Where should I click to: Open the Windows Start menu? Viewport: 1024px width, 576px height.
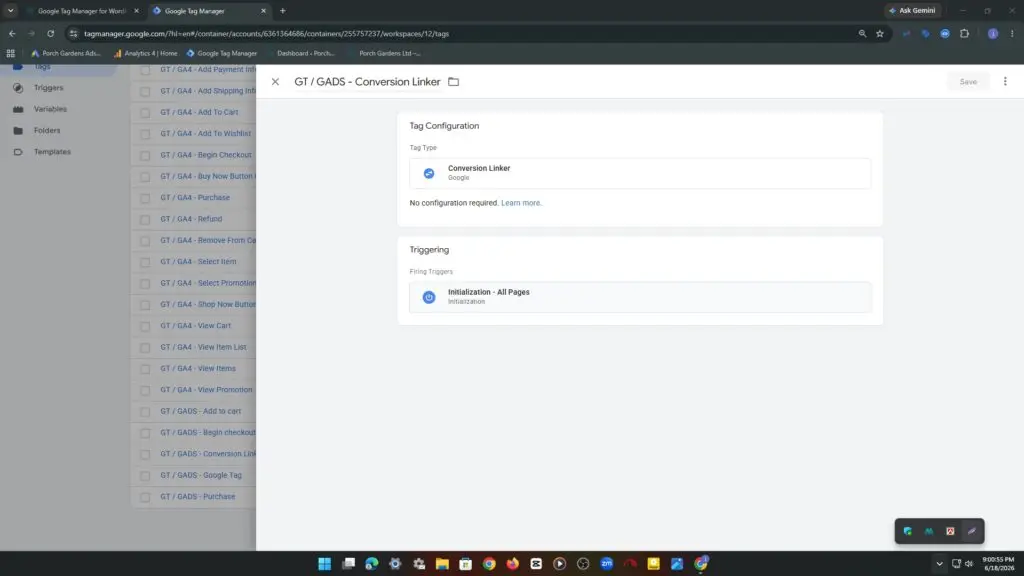[325, 564]
